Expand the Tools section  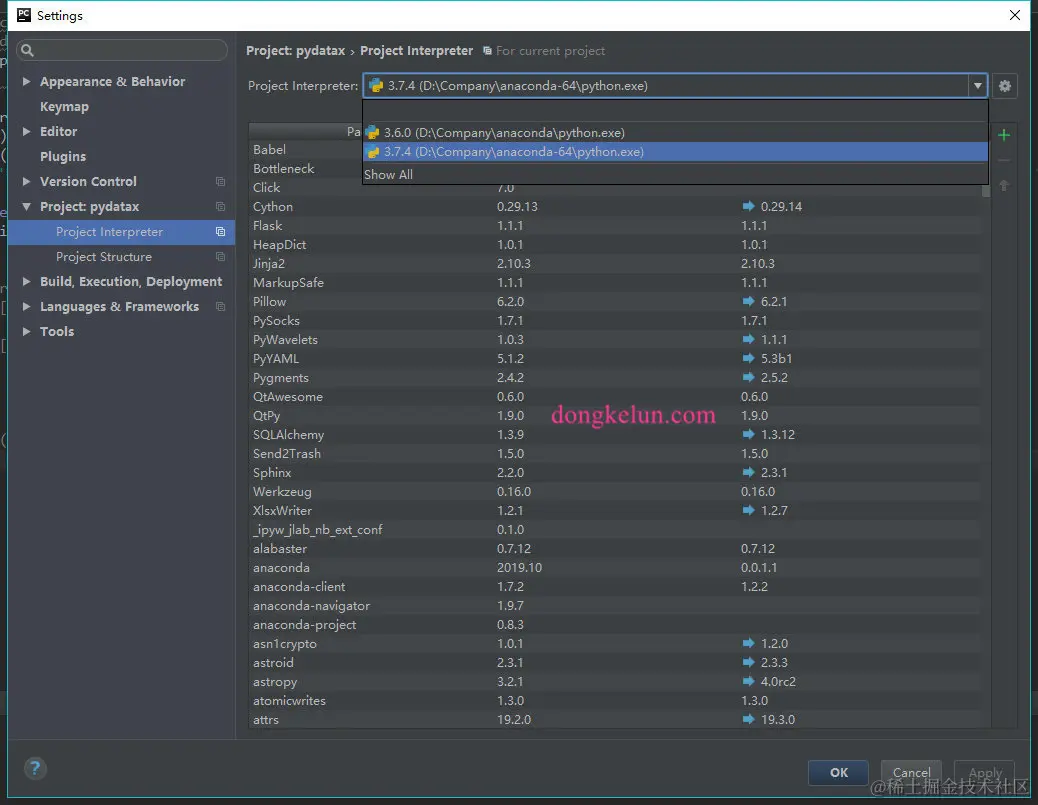point(26,331)
